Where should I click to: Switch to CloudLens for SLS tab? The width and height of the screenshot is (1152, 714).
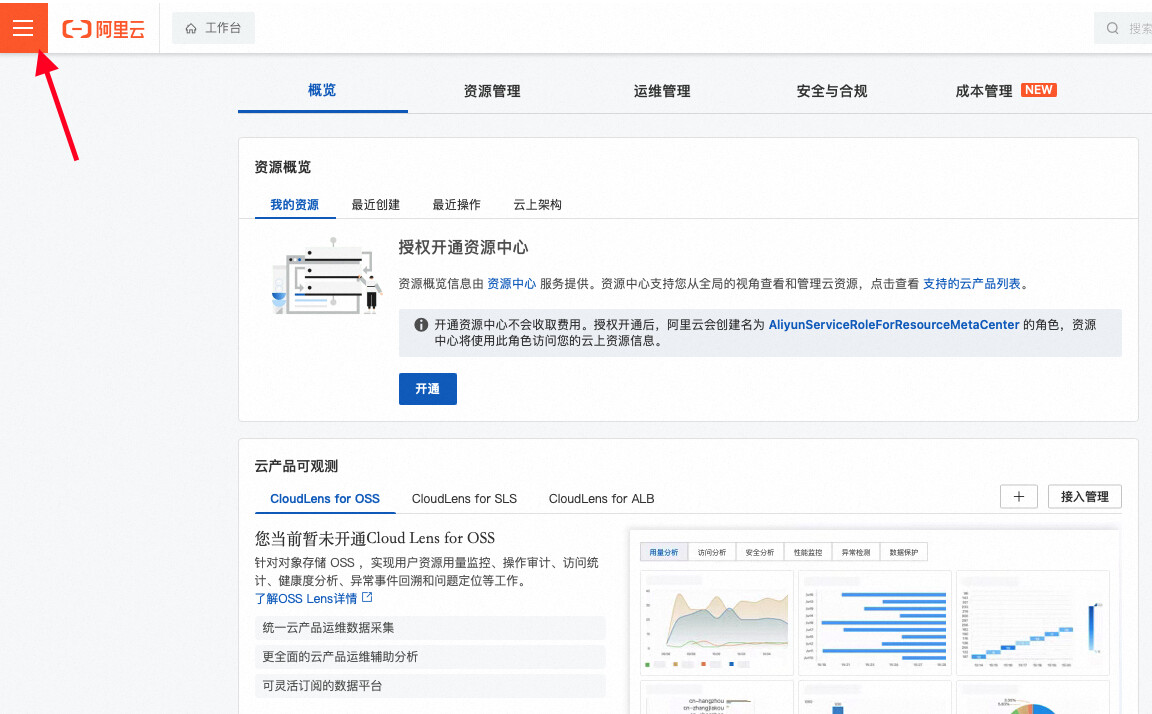pyautogui.click(x=464, y=498)
